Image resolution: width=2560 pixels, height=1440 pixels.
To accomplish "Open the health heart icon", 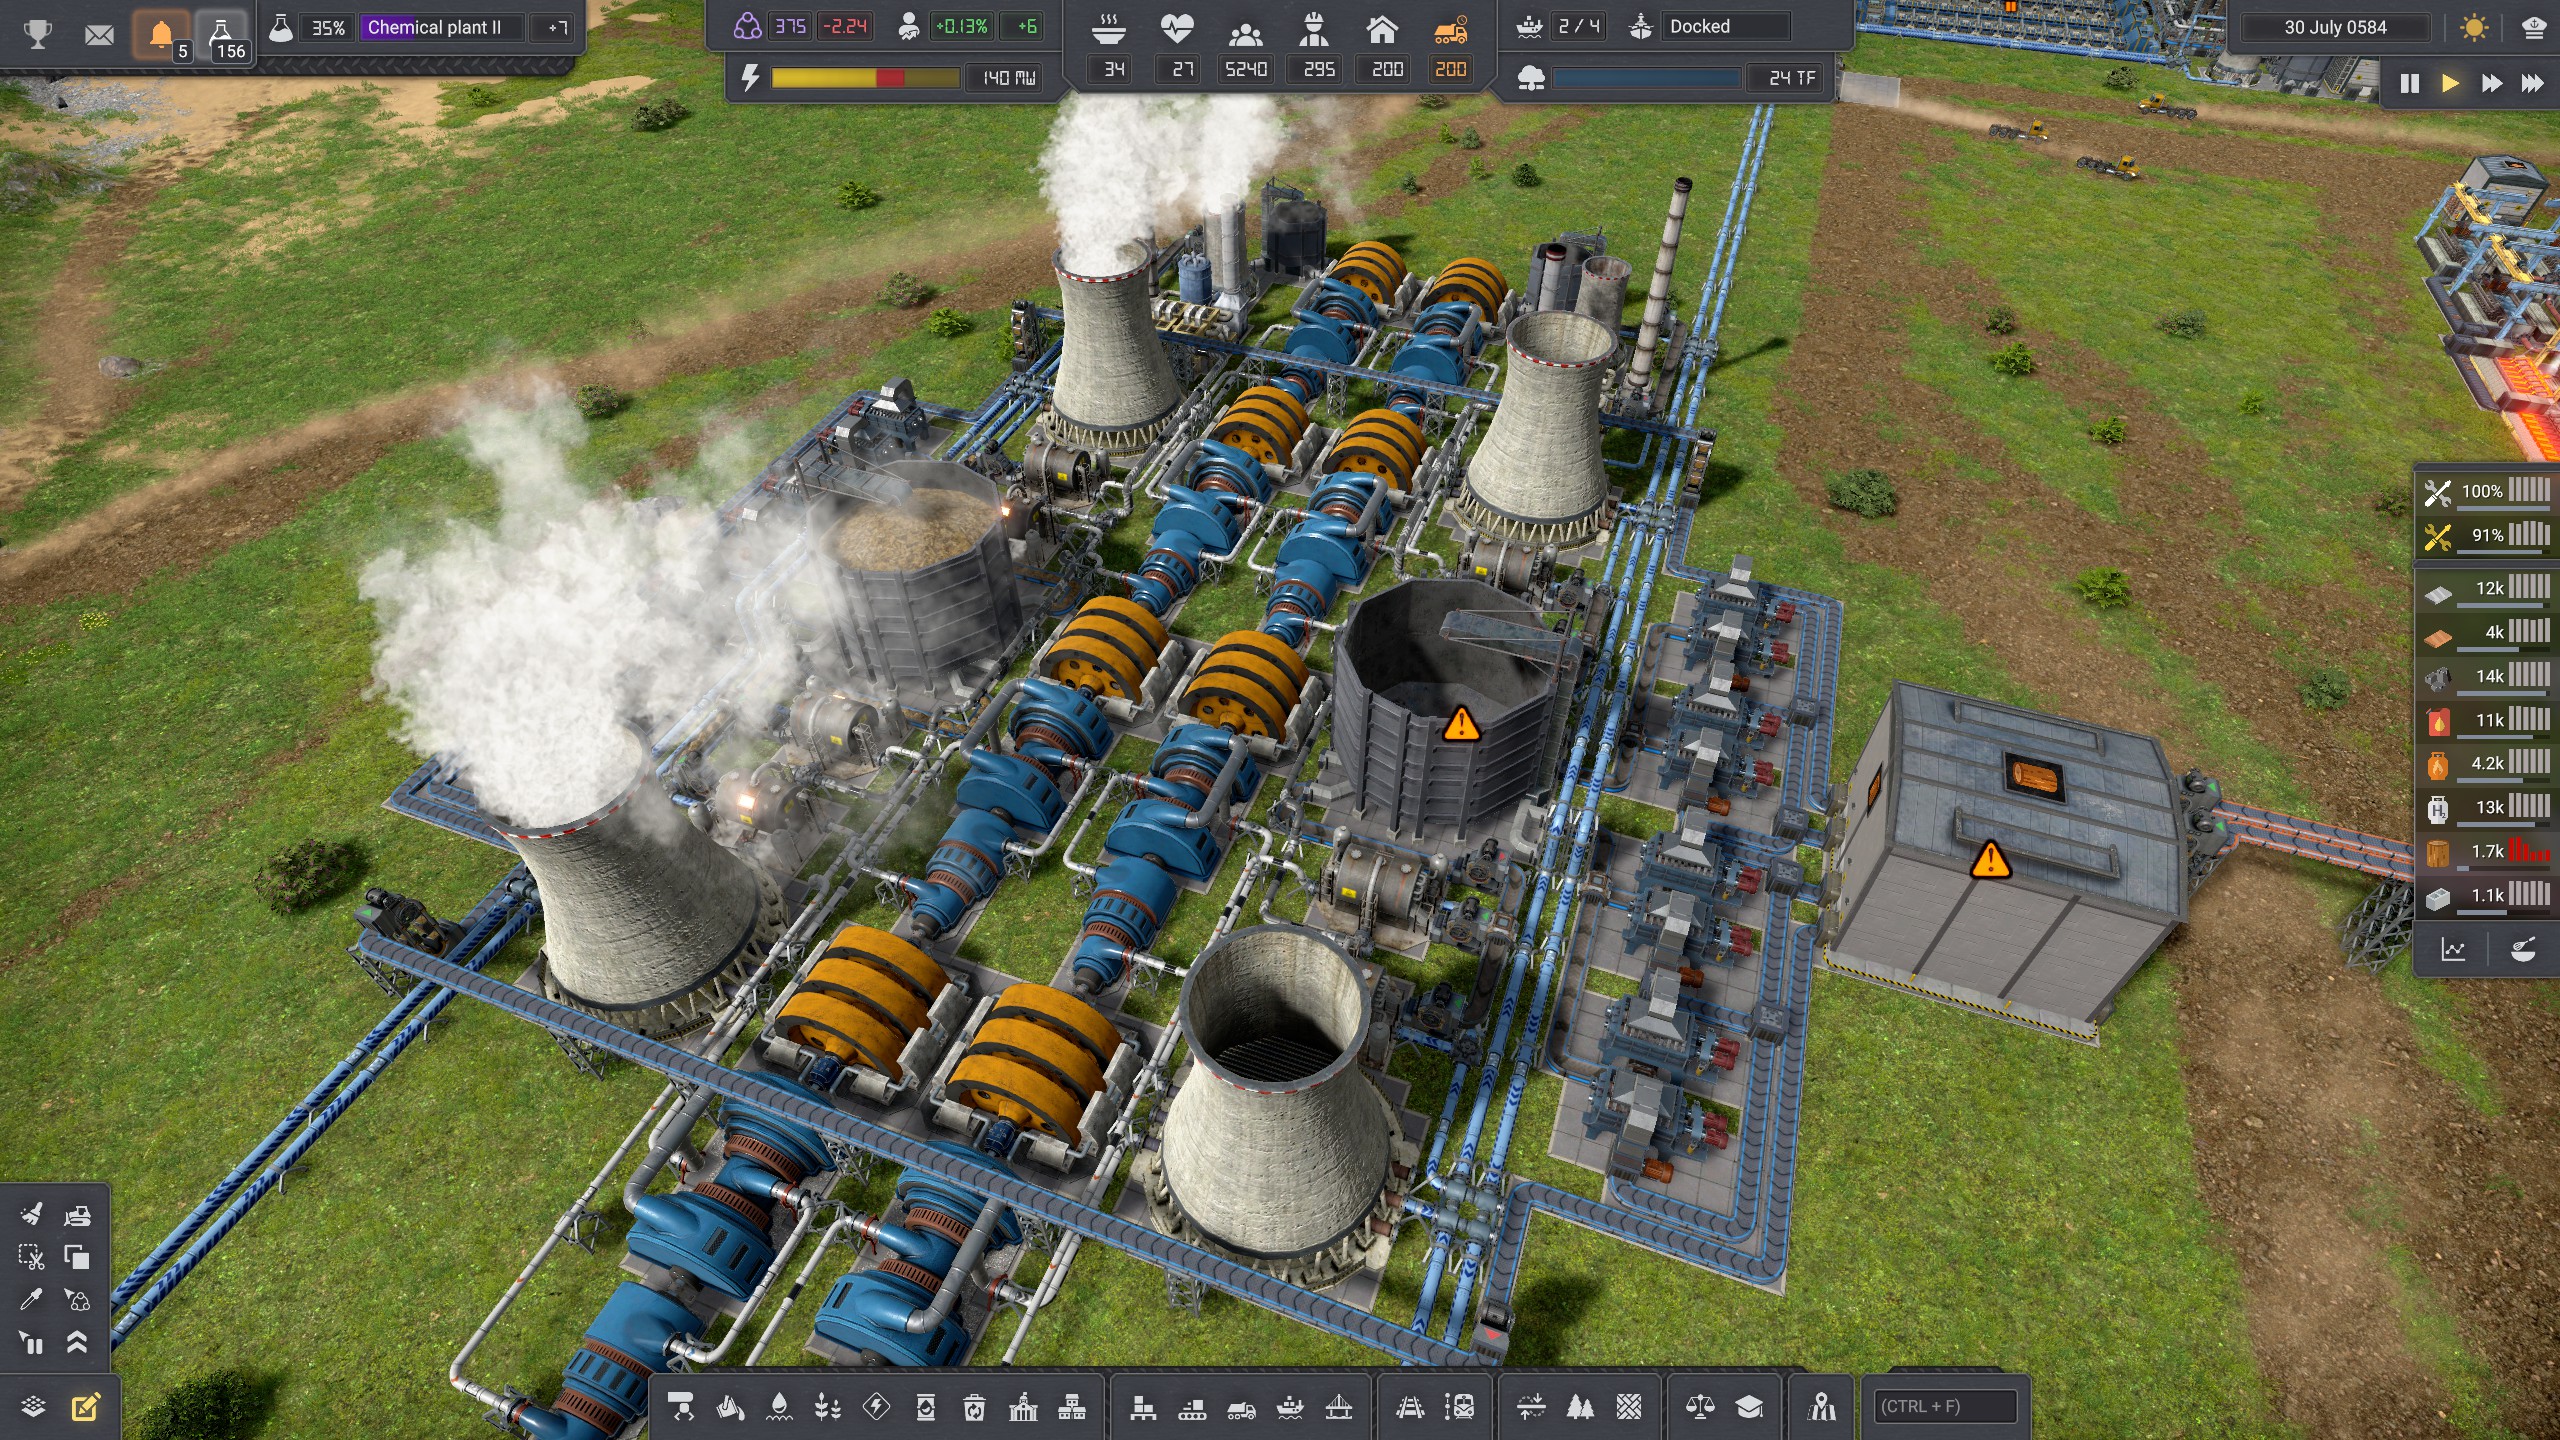I will (x=1177, y=30).
